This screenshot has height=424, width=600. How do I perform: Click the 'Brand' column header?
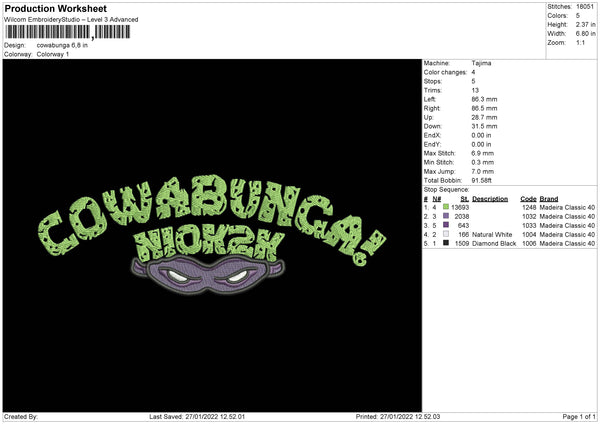coord(549,199)
